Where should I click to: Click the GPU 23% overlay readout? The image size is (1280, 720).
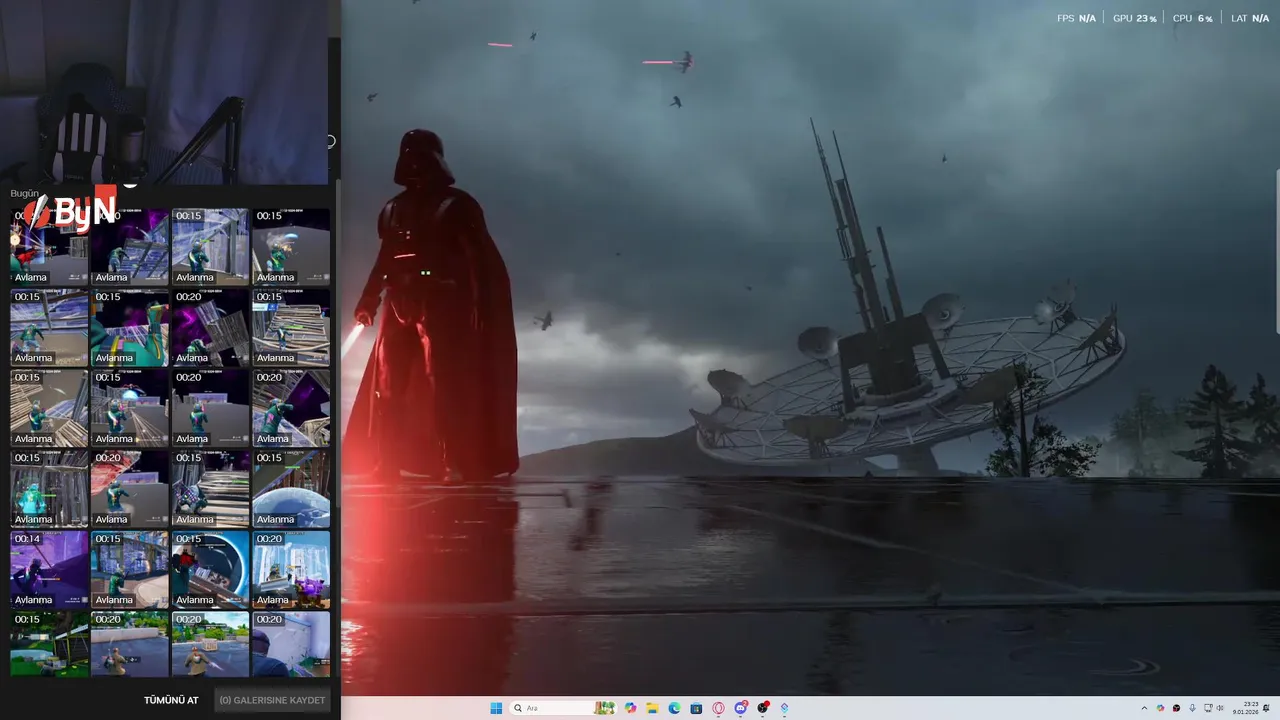tap(1134, 18)
